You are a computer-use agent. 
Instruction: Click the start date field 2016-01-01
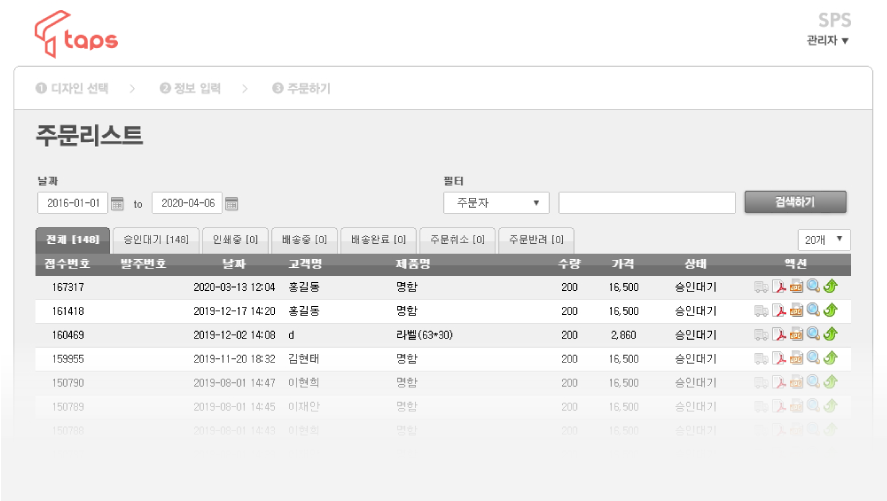(x=72, y=203)
